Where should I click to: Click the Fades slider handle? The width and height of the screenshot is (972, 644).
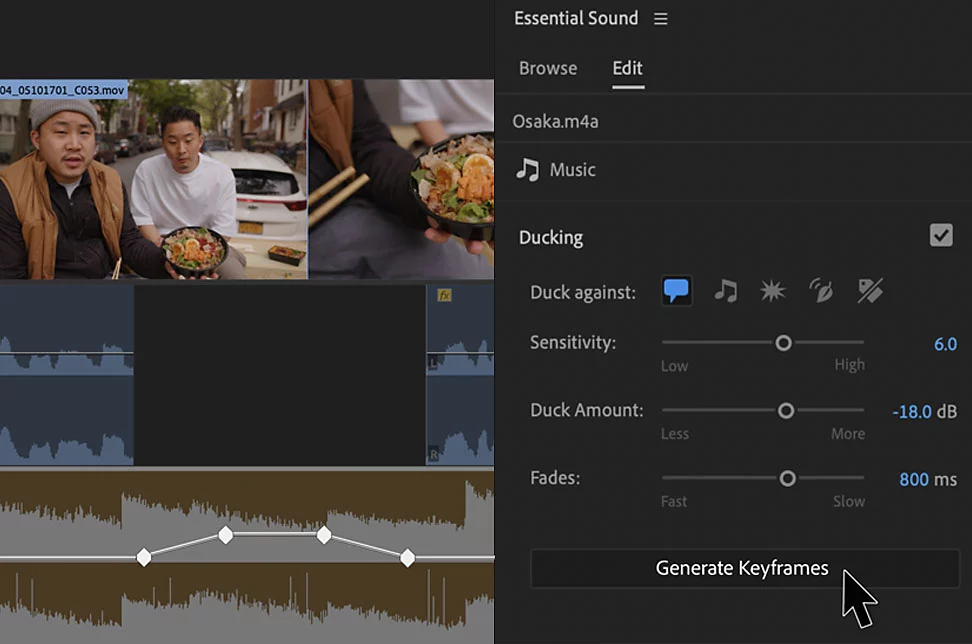click(x=788, y=478)
